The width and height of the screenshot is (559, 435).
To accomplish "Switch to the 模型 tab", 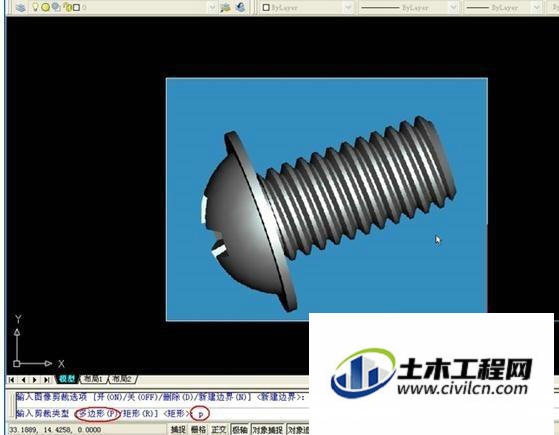I will 67,379.
